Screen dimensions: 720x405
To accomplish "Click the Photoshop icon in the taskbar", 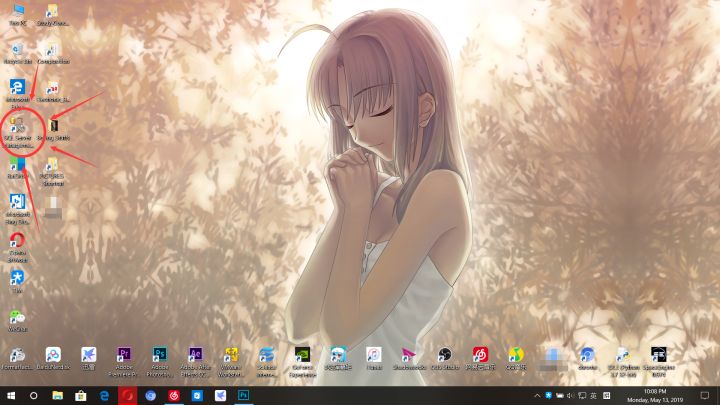I will (244, 396).
